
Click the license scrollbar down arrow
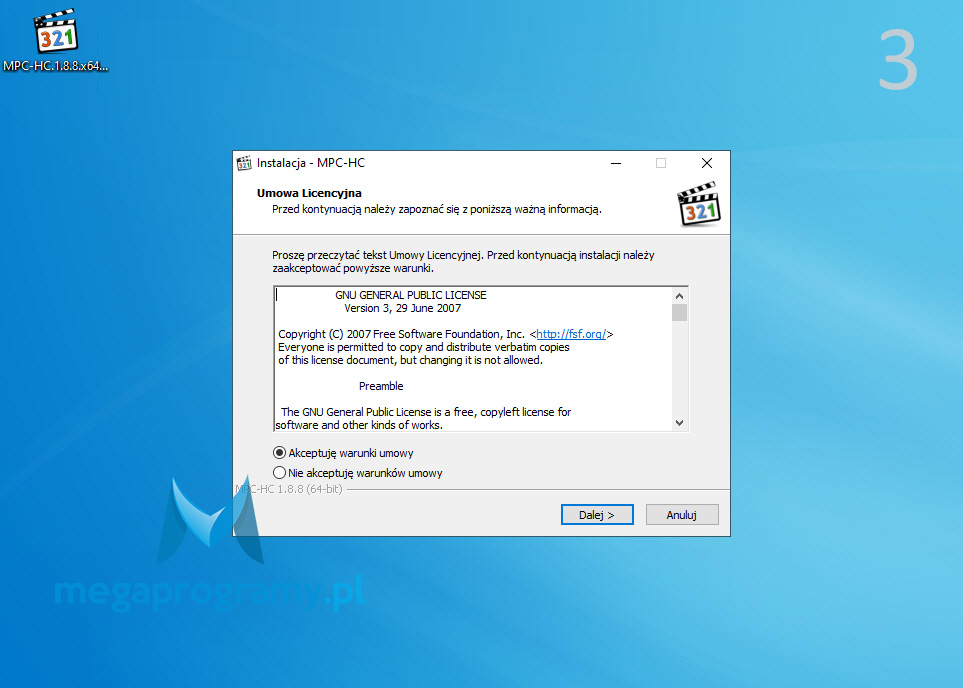(x=679, y=423)
